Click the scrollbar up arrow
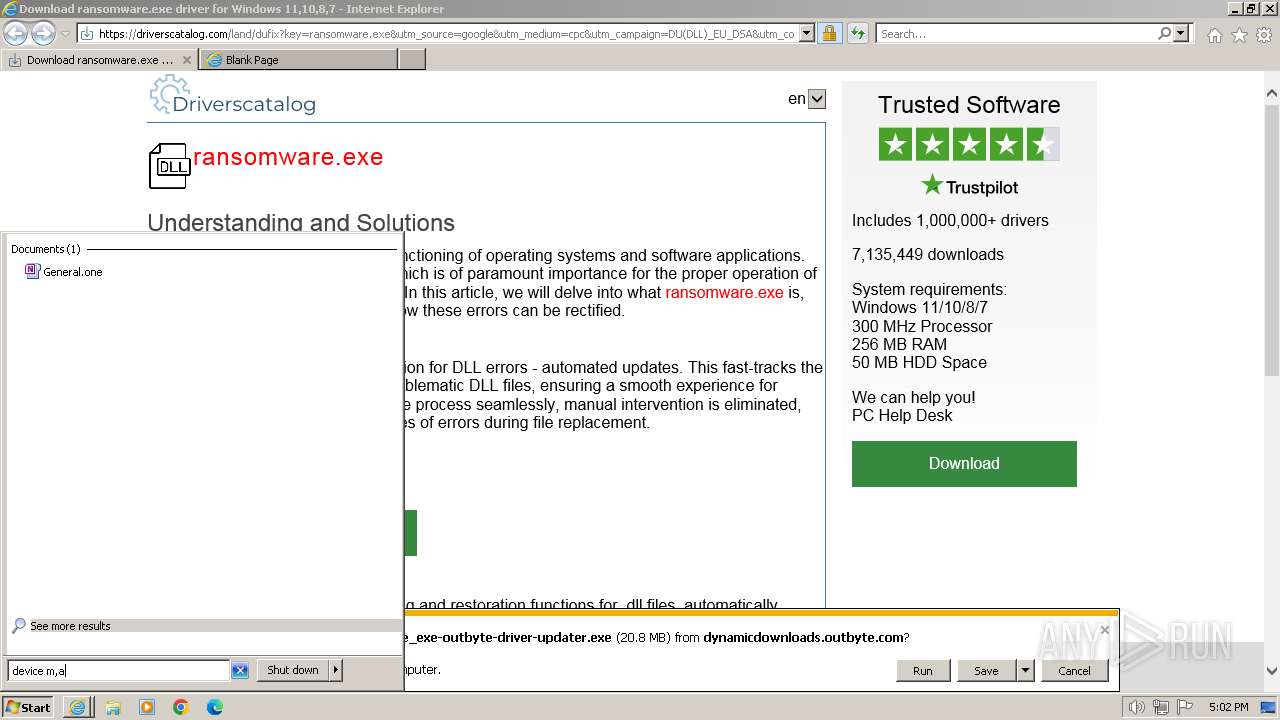The image size is (1280, 720). coord(1272,94)
